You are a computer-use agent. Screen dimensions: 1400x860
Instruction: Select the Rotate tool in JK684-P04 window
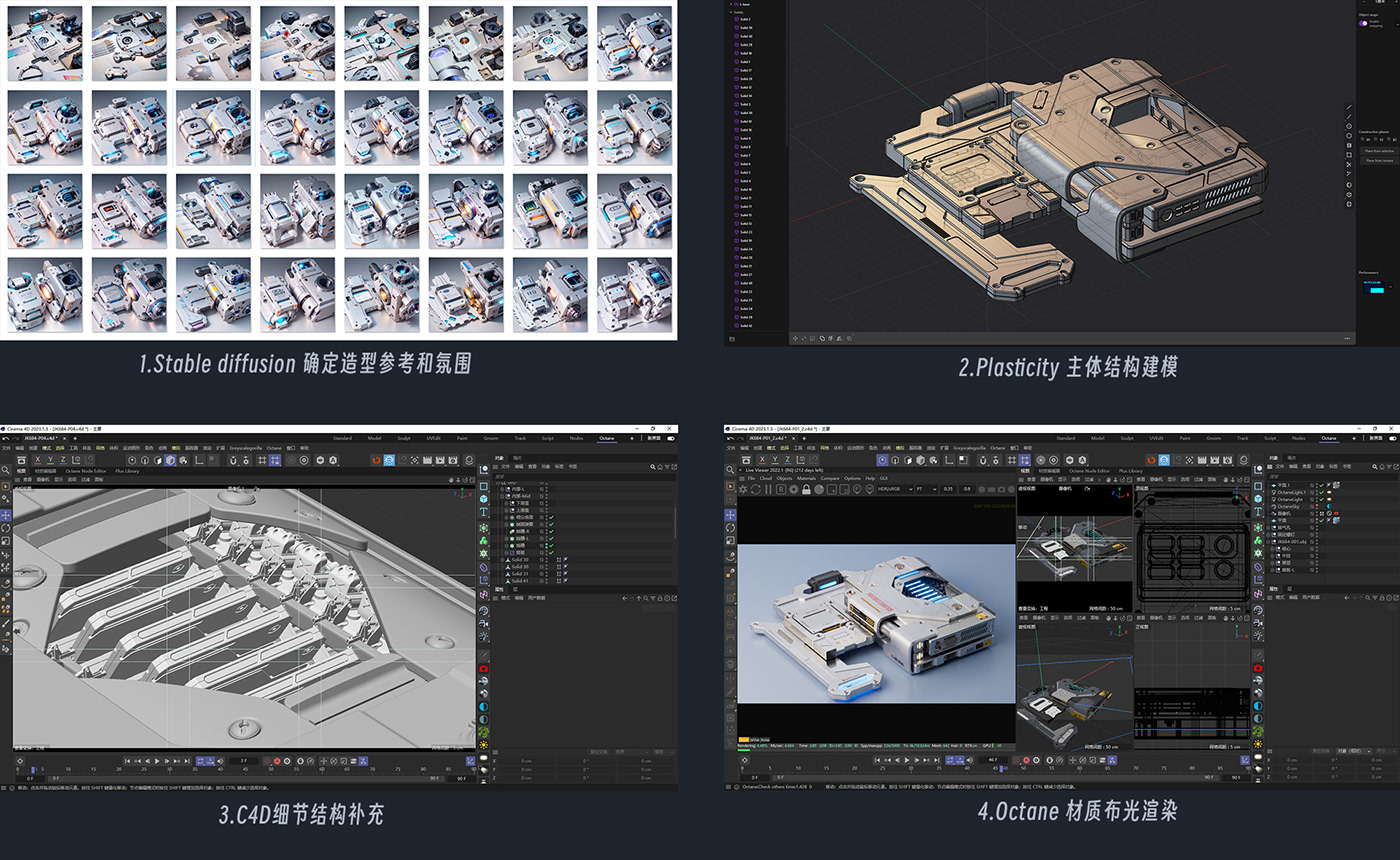pos(6,528)
